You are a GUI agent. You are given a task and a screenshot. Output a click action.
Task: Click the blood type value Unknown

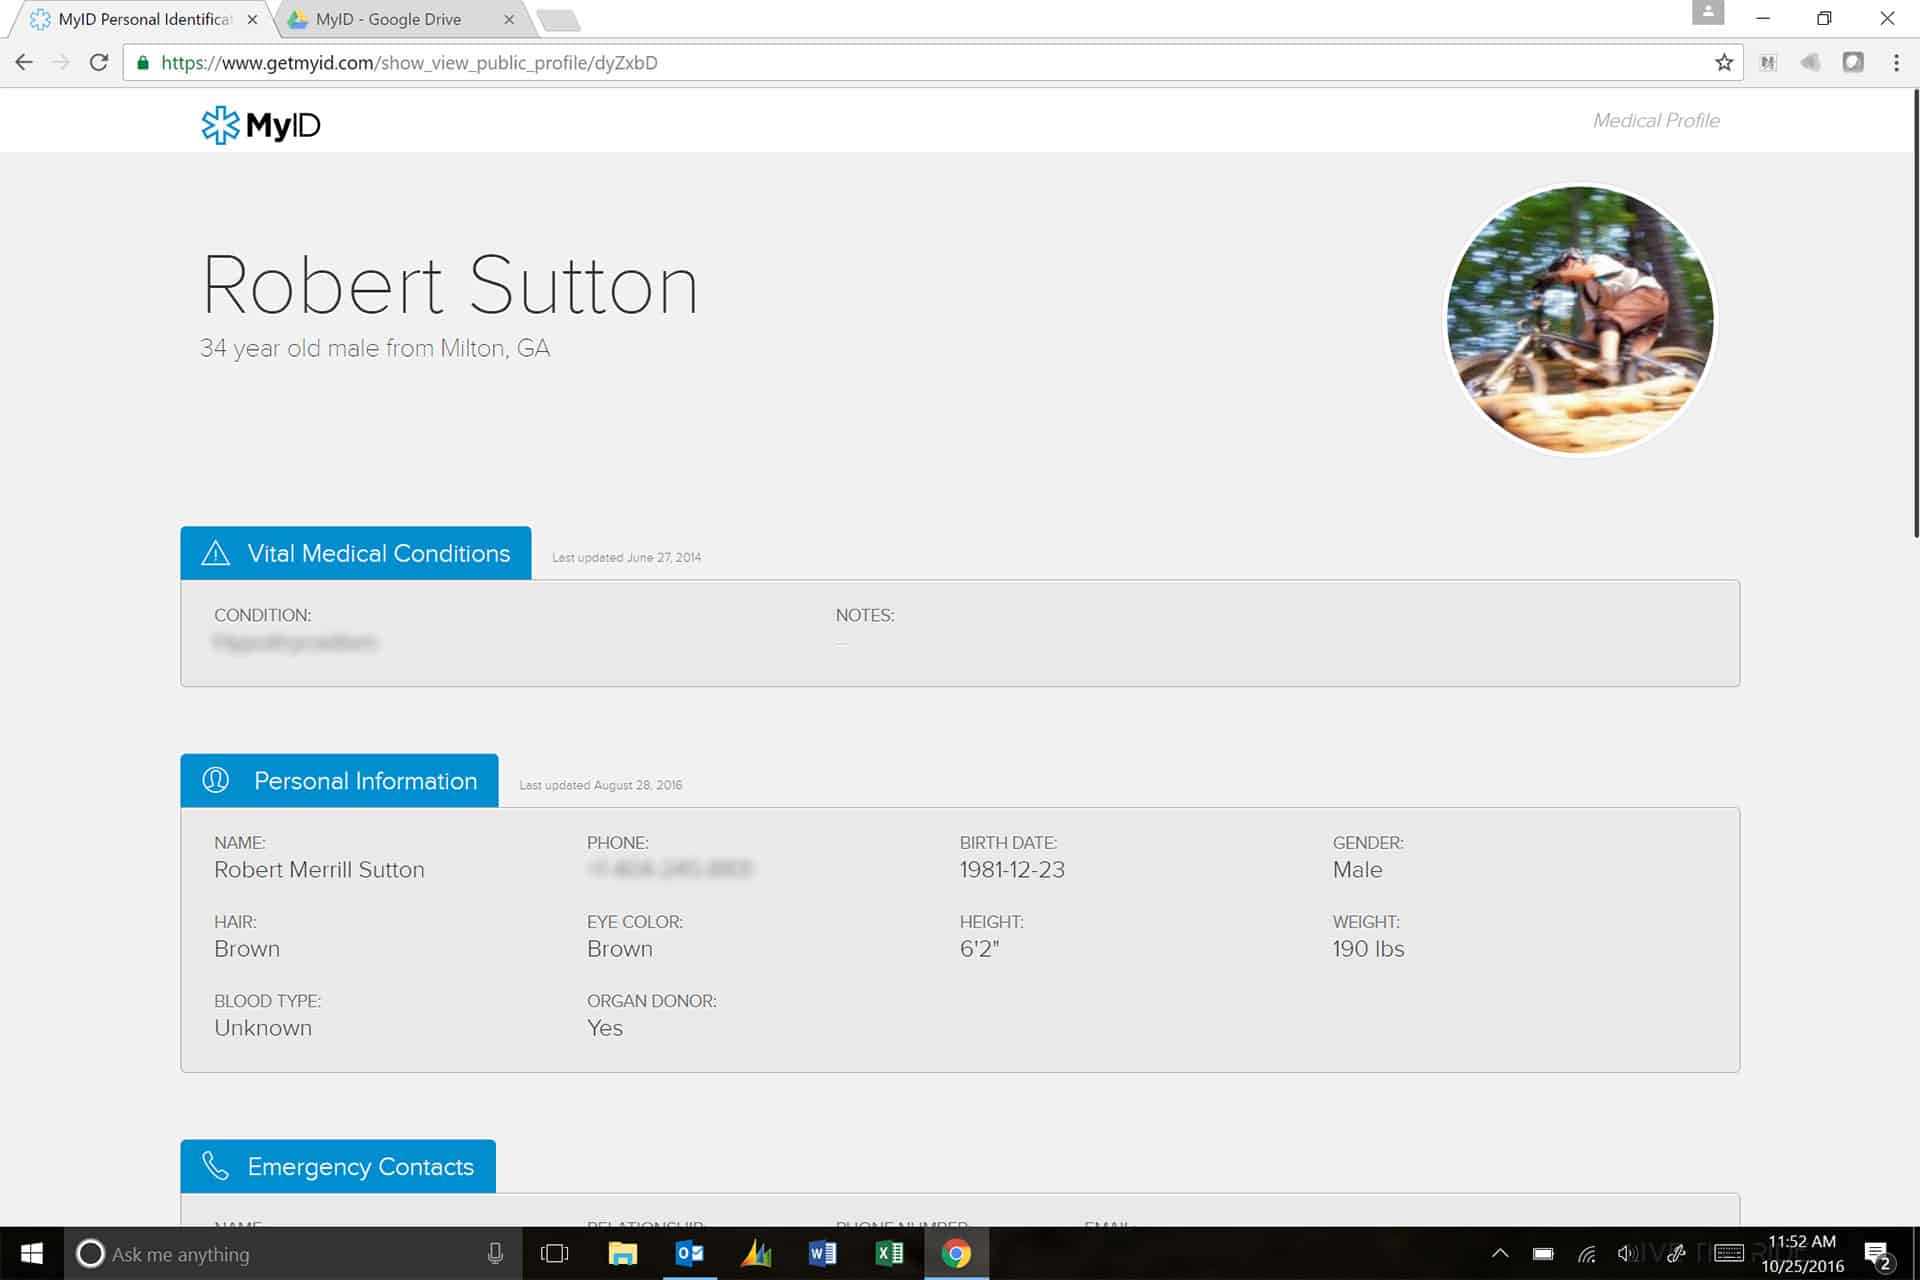pyautogui.click(x=263, y=1028)
